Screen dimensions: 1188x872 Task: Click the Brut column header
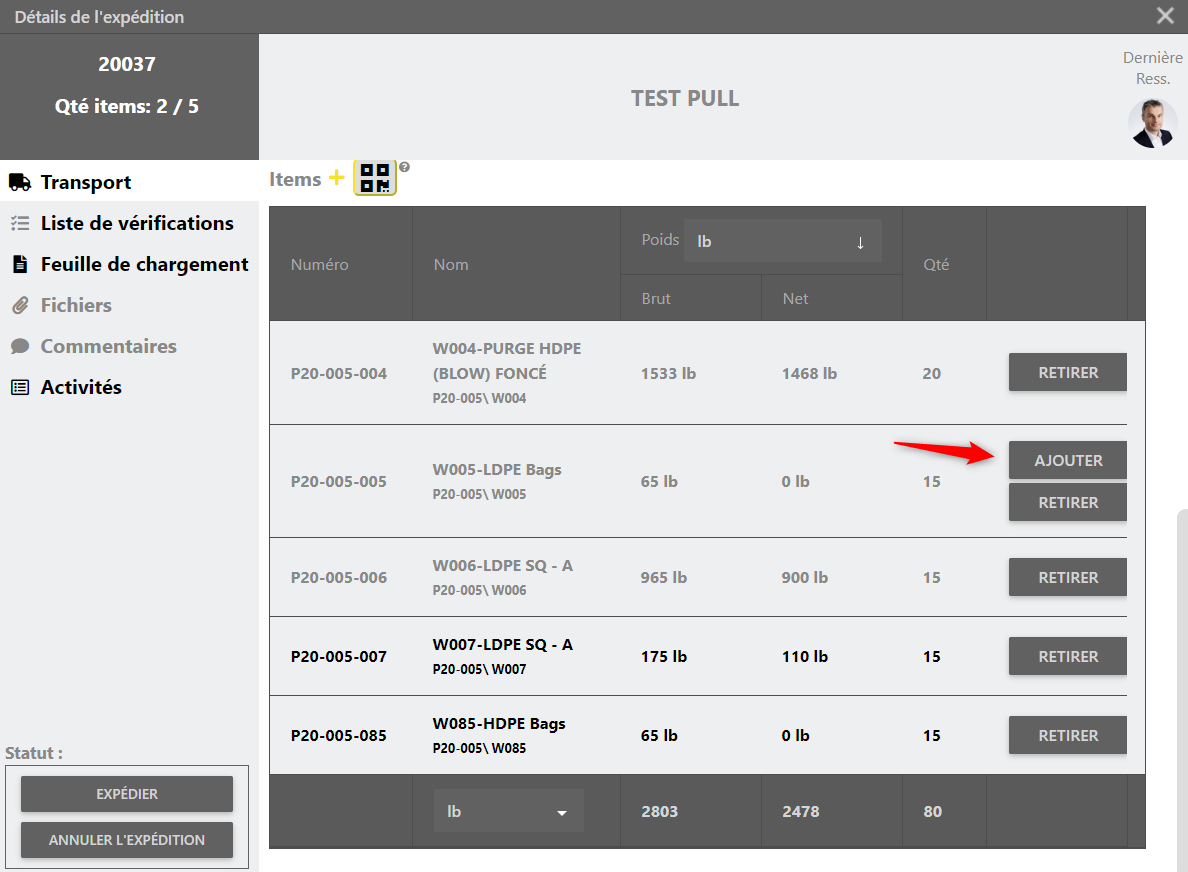coord(656,298)
